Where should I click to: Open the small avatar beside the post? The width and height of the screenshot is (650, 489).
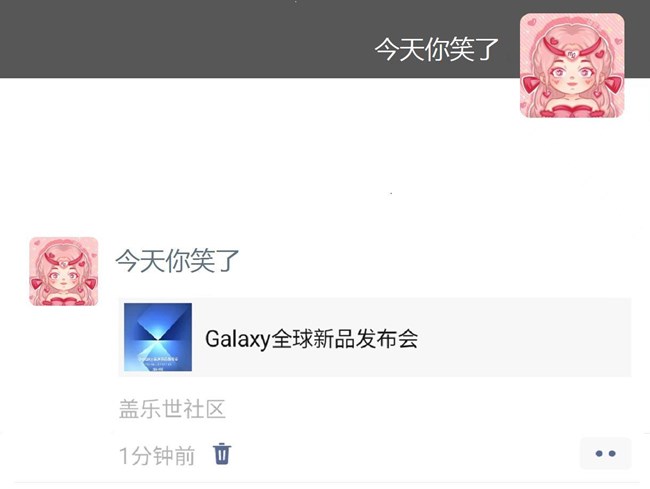tap(63, 271)
